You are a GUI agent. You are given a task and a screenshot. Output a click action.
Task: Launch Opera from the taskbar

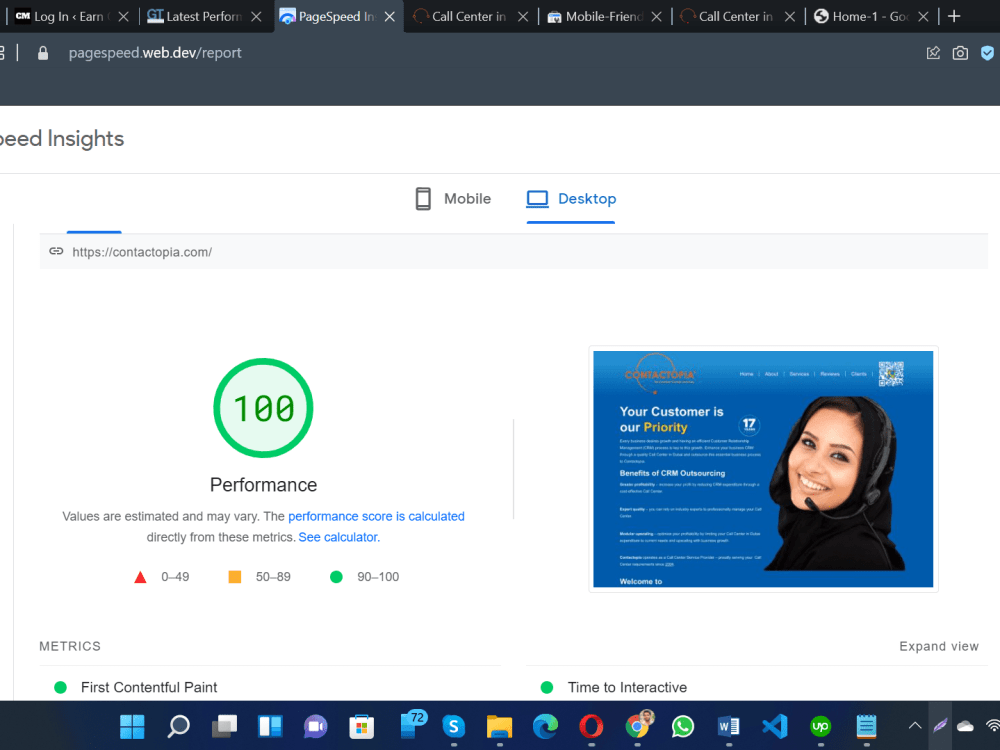click(591, 726)
